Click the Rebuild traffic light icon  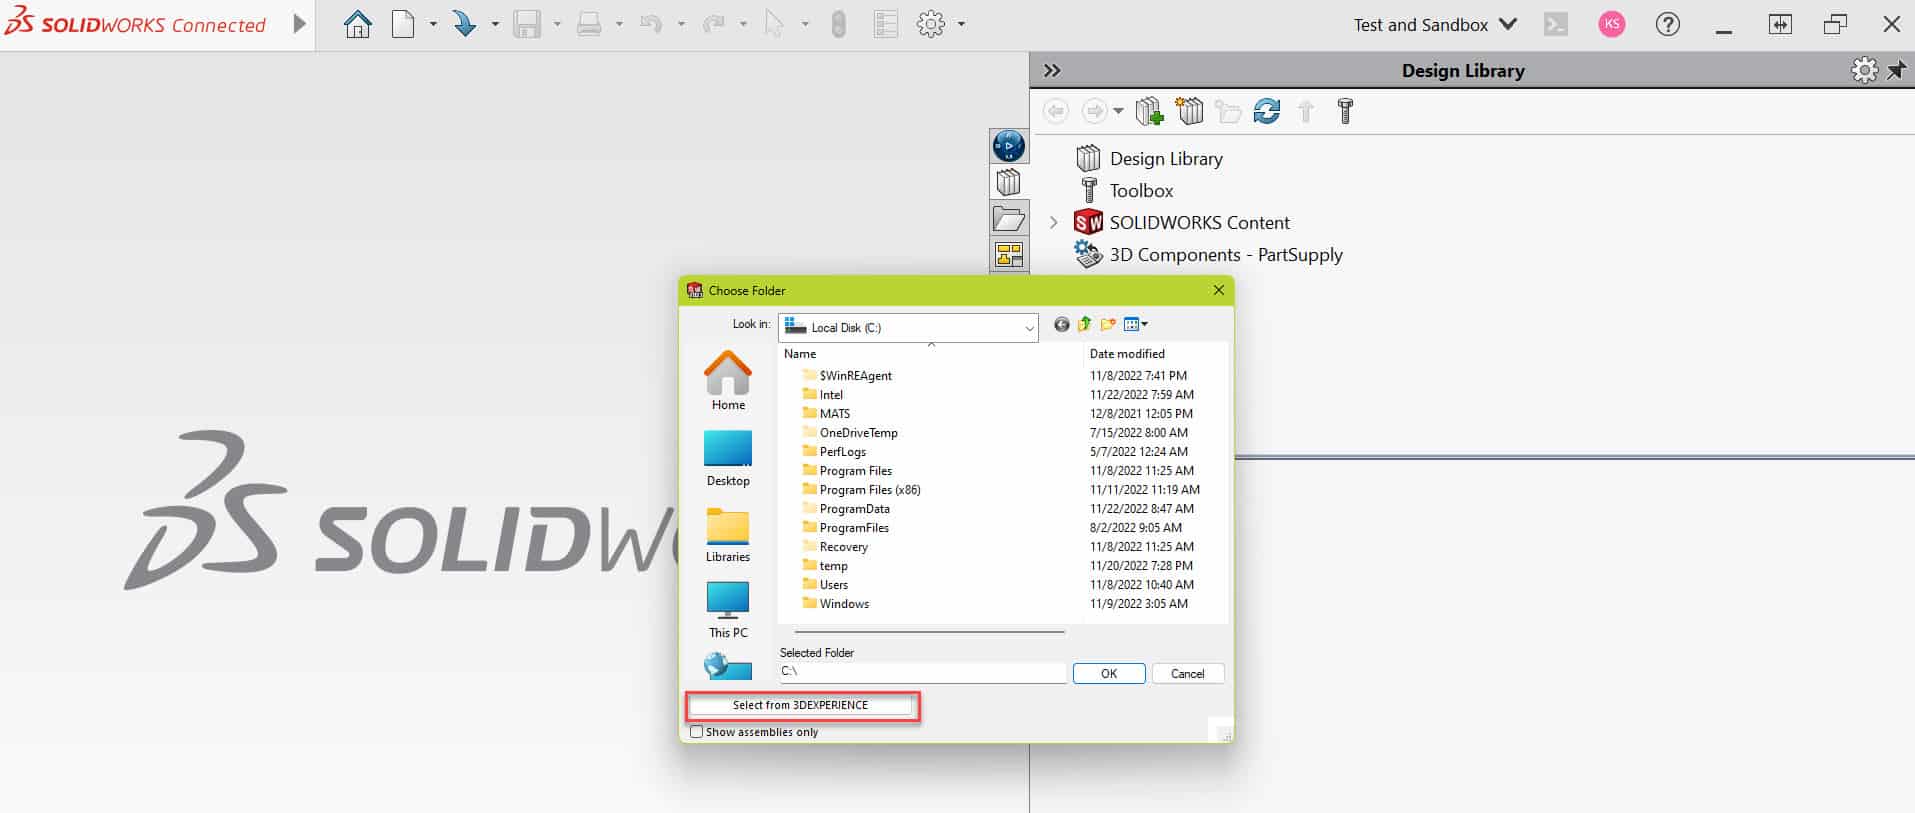point(839,24)
